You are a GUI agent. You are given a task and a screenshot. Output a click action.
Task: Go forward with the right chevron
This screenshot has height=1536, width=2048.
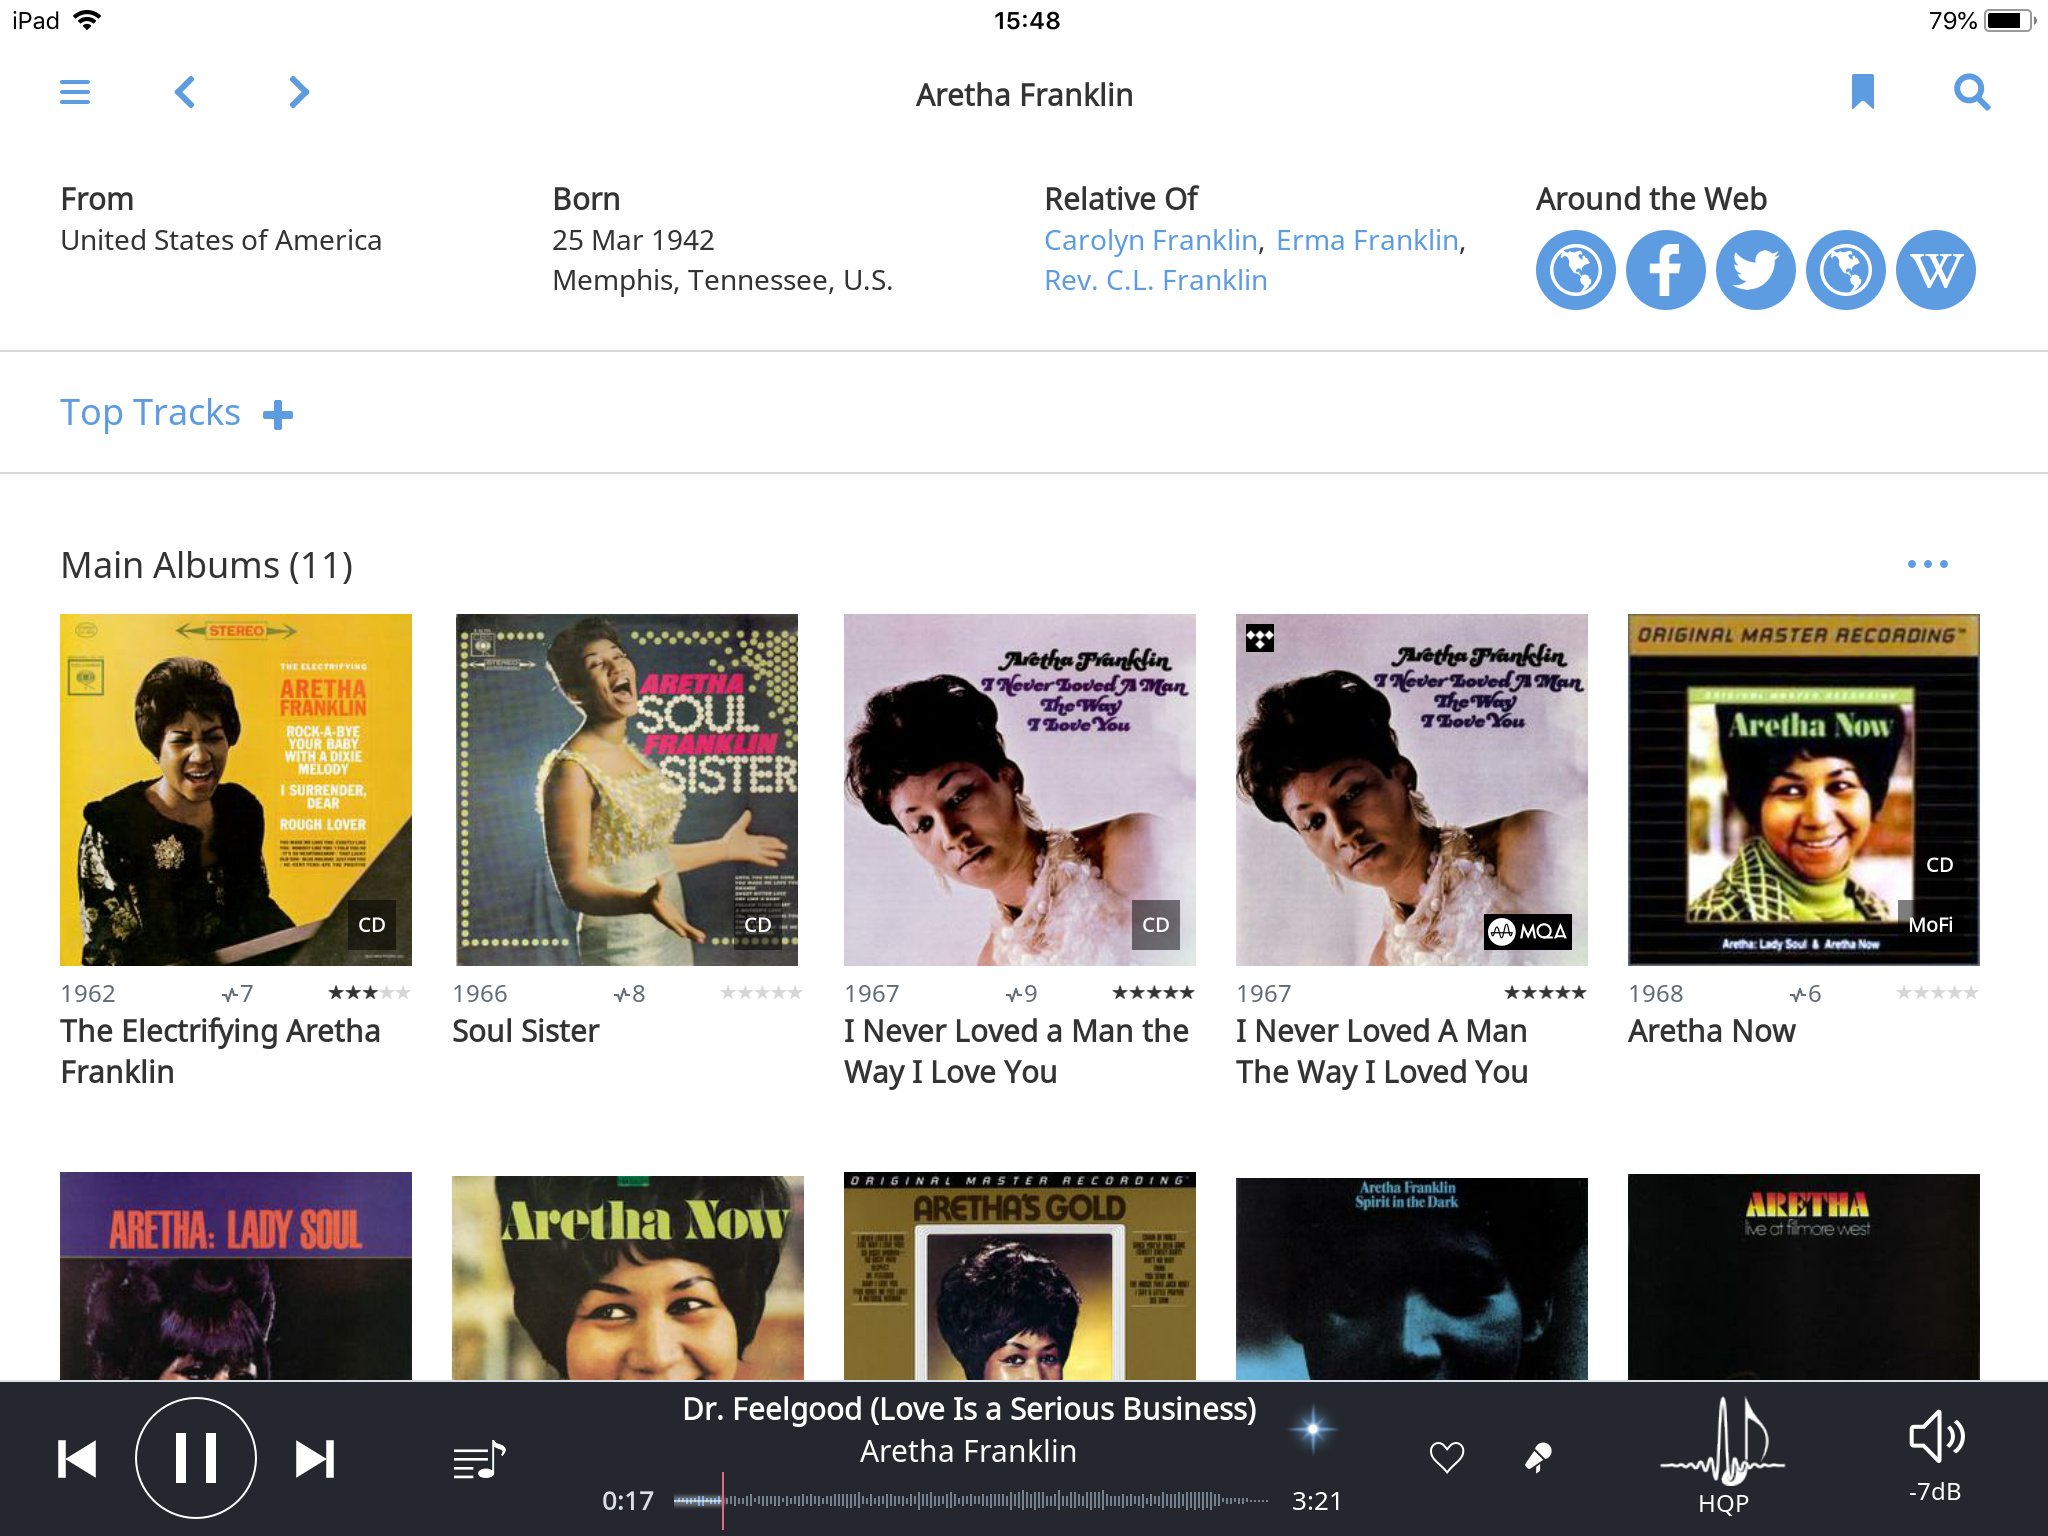pos(298,92)
